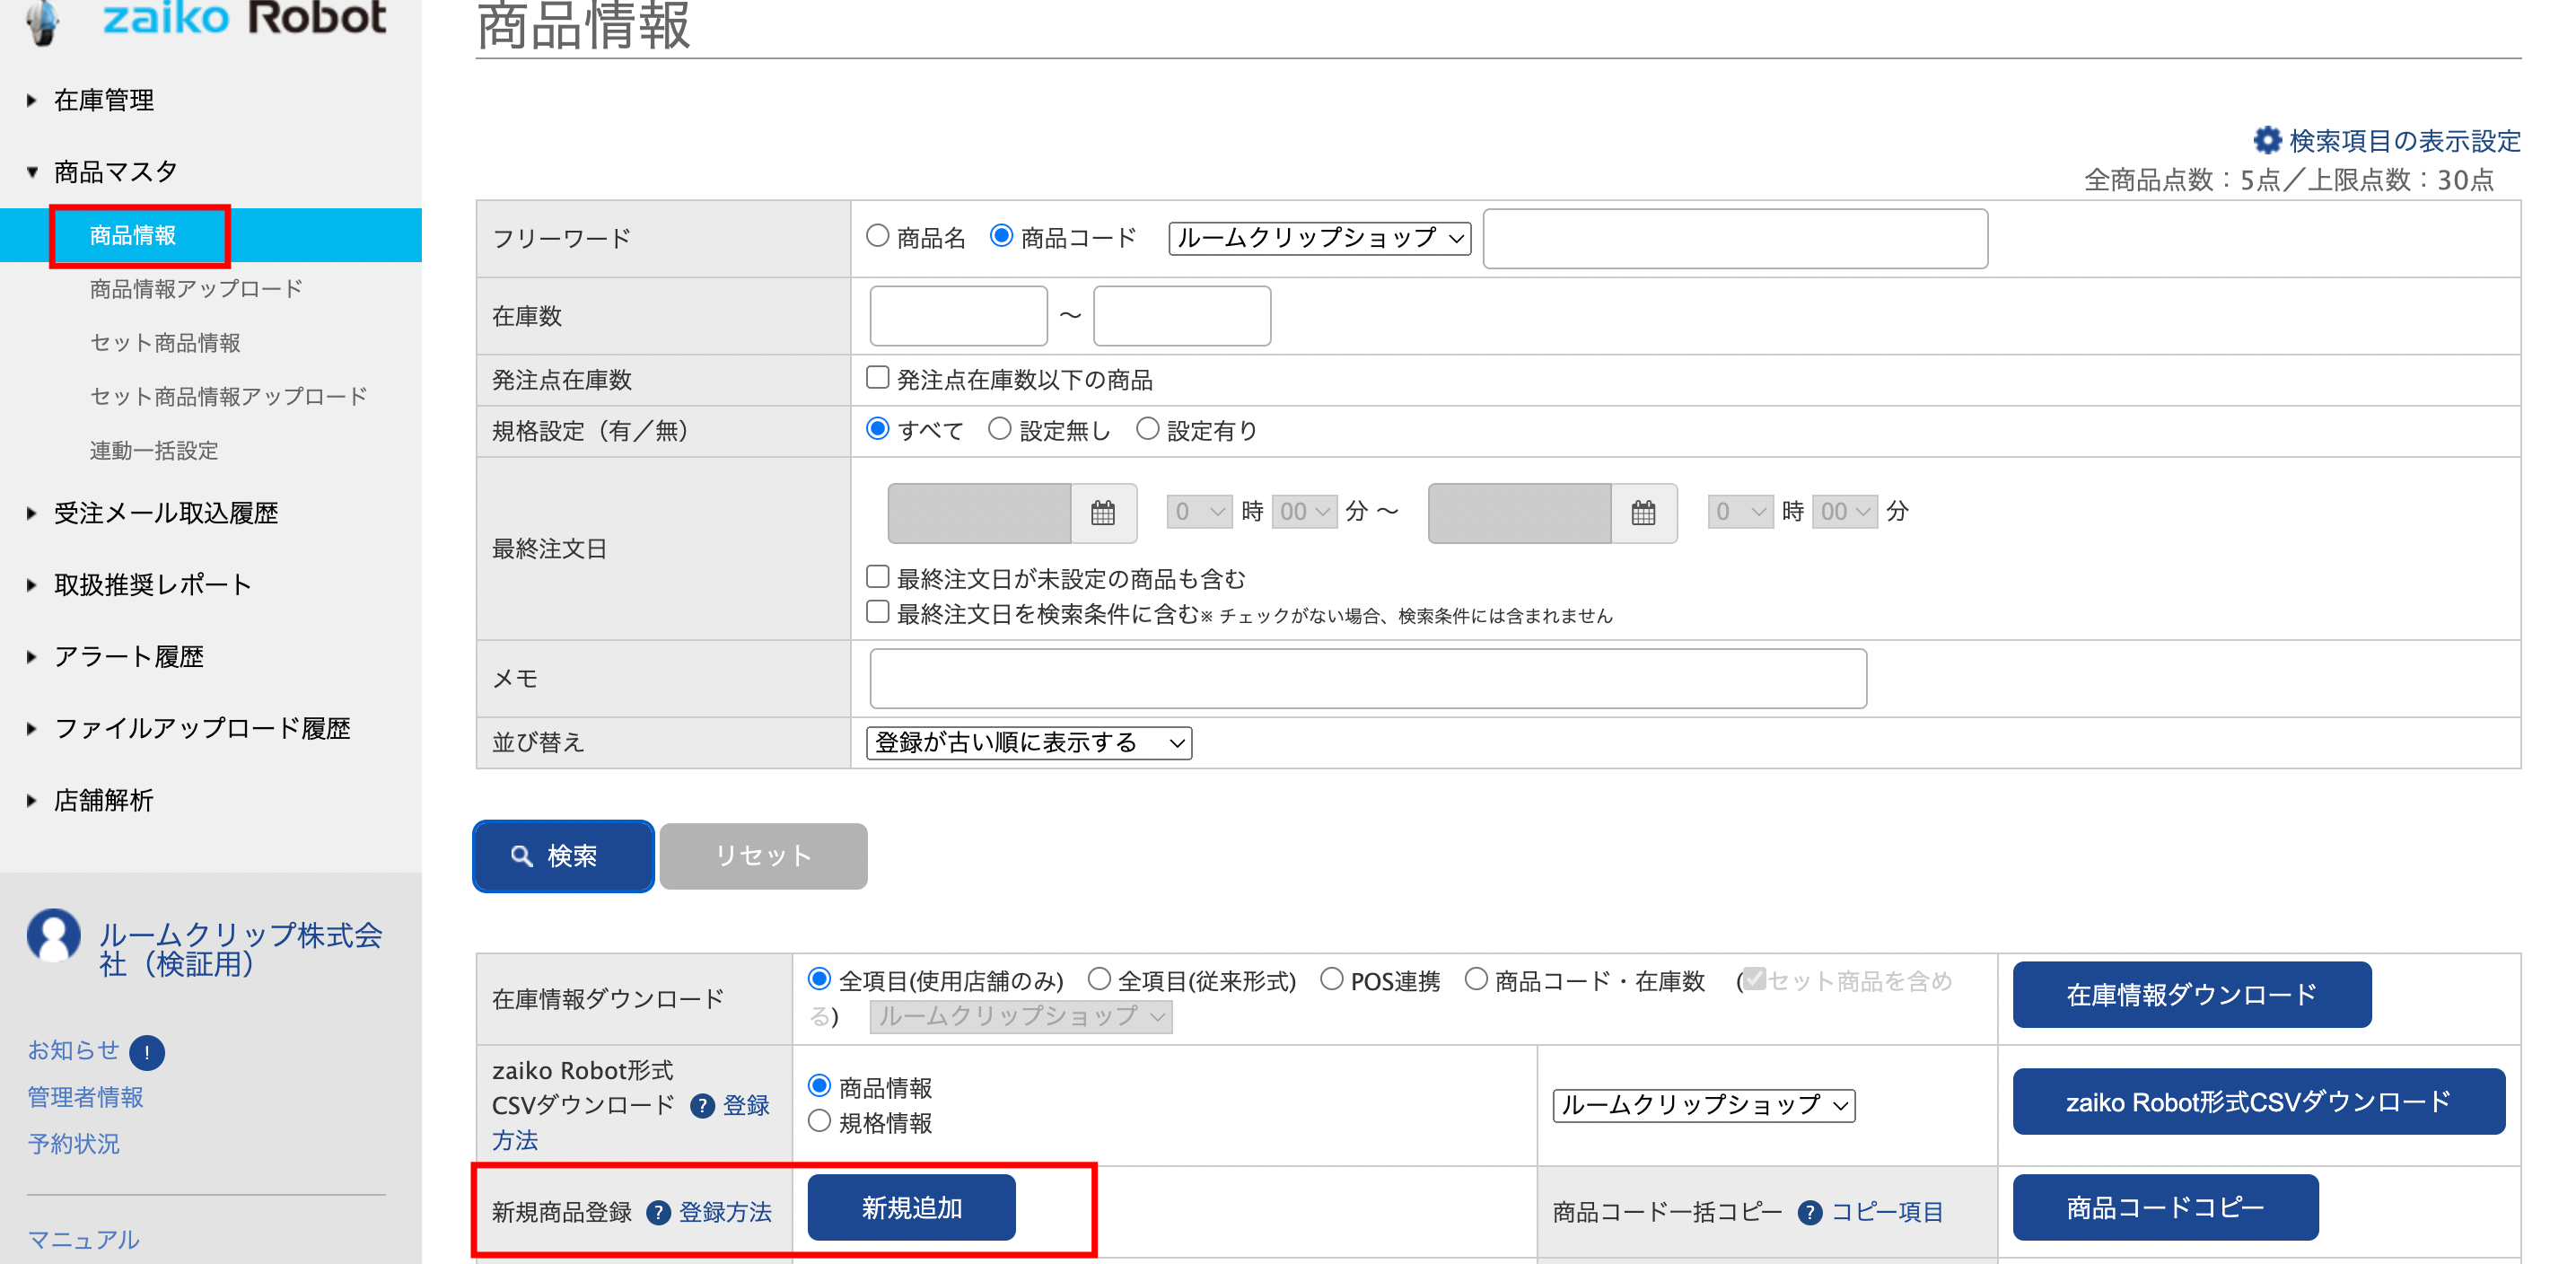This screenshot has width=2576, height=1264.
Task: Click the help icon beside CSVダウンロード
Action: tap(703, 1105)
